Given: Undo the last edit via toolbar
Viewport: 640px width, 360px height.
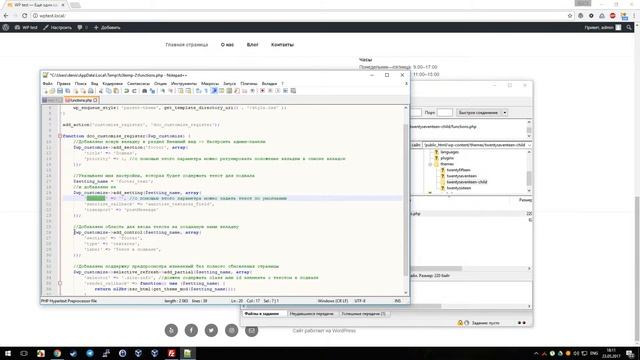Looking at the screenshot, I should click(126, 91).
